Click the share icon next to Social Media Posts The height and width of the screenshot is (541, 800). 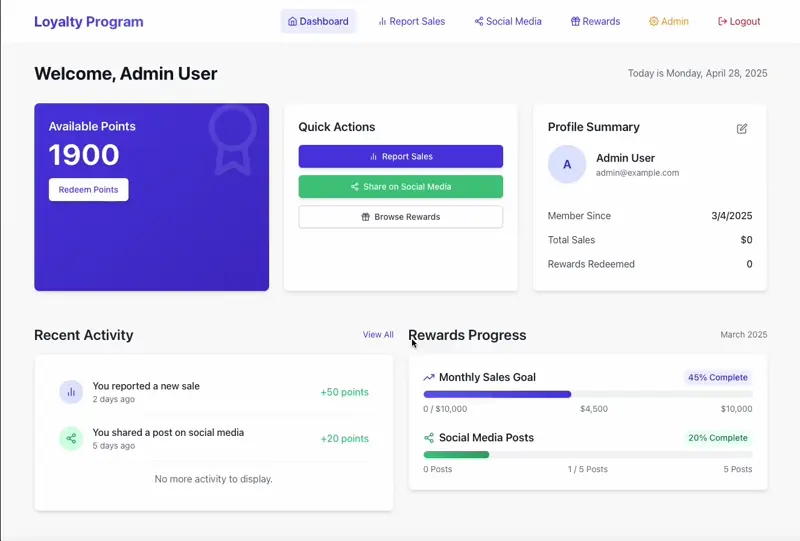(x=429, y=438)
